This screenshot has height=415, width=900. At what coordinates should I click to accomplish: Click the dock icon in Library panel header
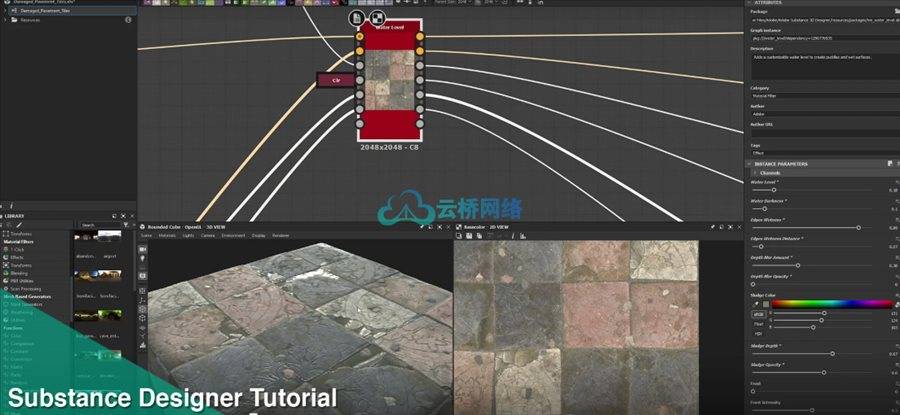[114, 216]
